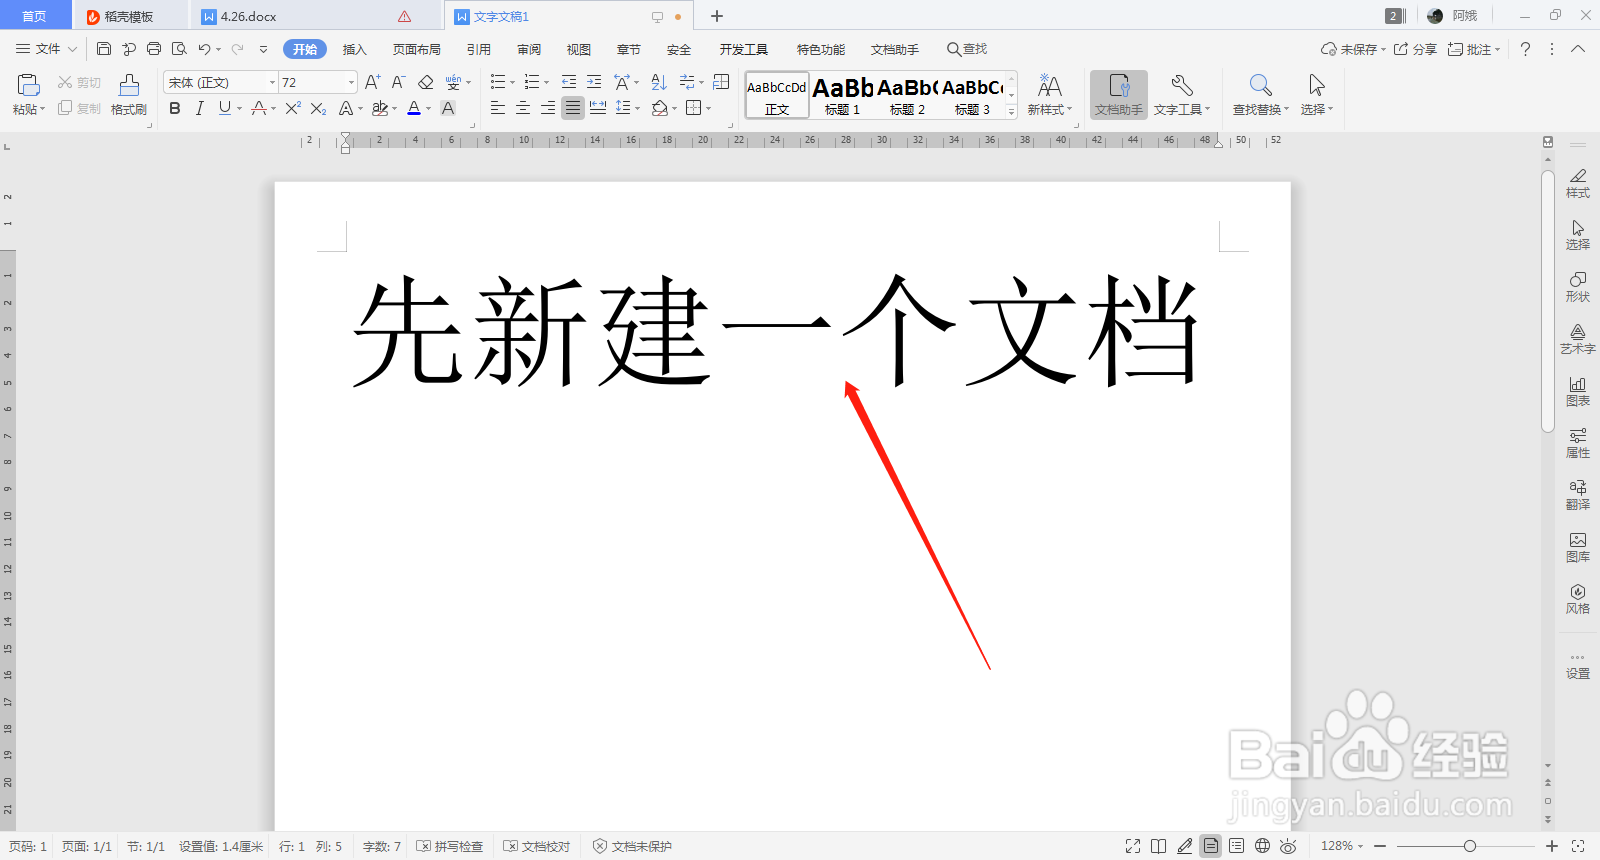The height and width of the screenshot is (860, 1600).
Task: Switch to Page layout view in status bar
Action: (1211, 846)
